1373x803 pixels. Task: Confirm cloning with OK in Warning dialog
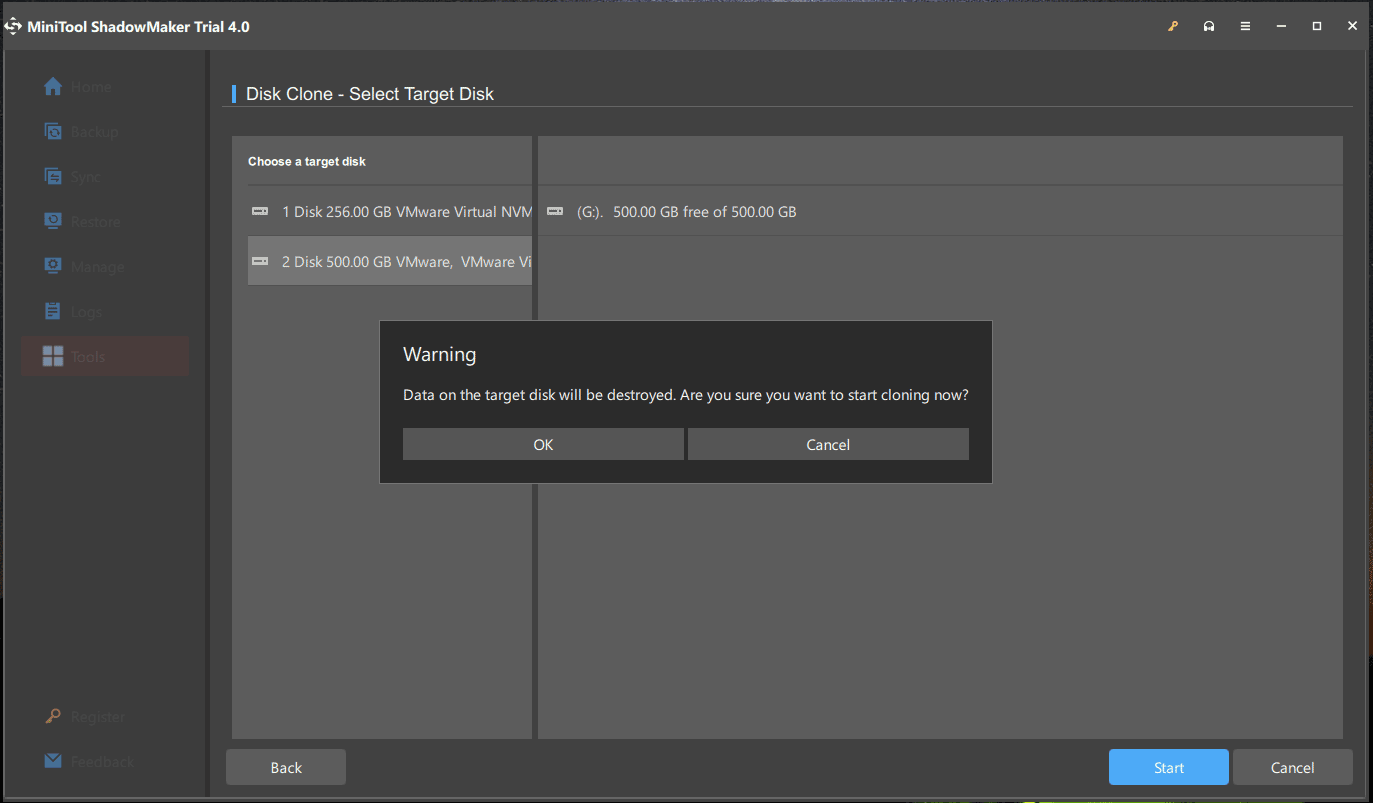pyautogui.click(x=543, y=445)
